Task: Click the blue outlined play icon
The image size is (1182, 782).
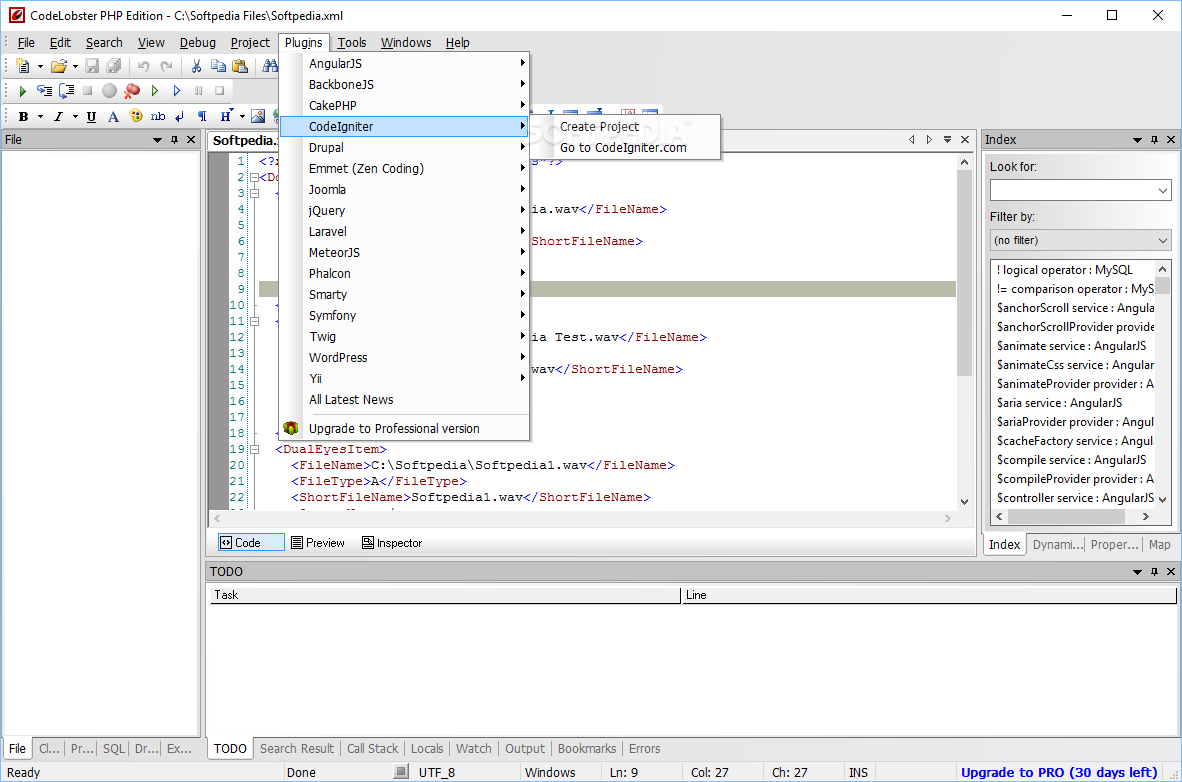Action: tap(176, 91)
